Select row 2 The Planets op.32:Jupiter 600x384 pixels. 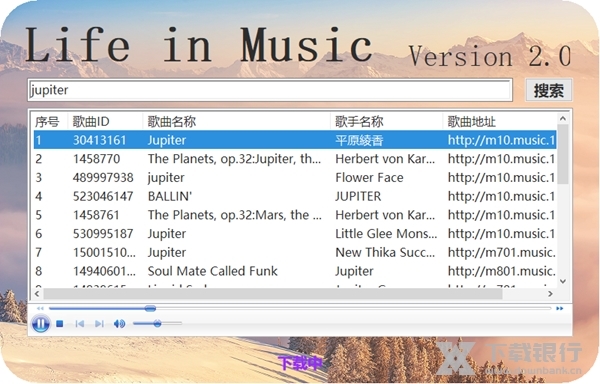coord(295,159)
